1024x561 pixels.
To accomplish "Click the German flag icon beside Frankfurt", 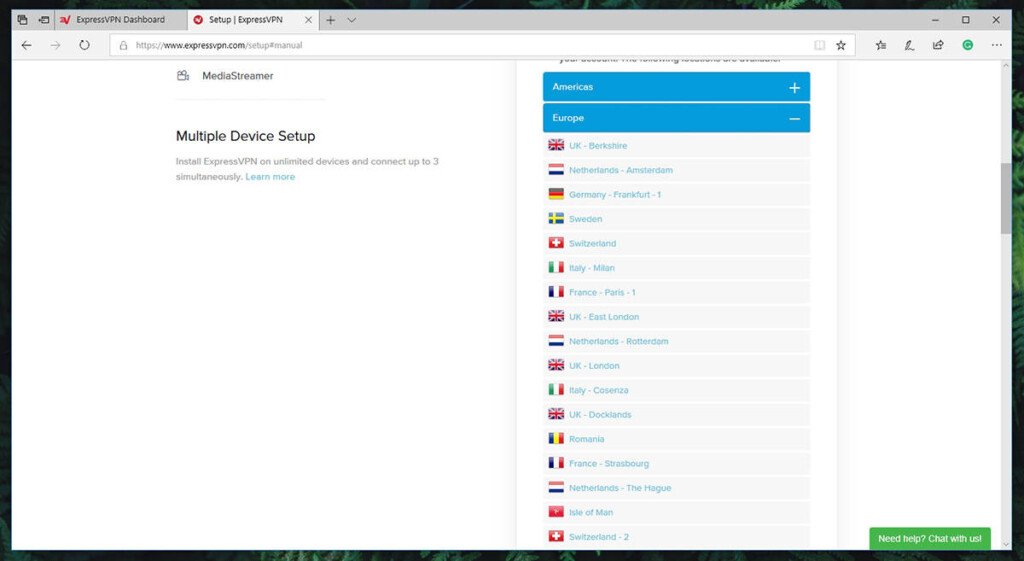I will coord(556,194).
